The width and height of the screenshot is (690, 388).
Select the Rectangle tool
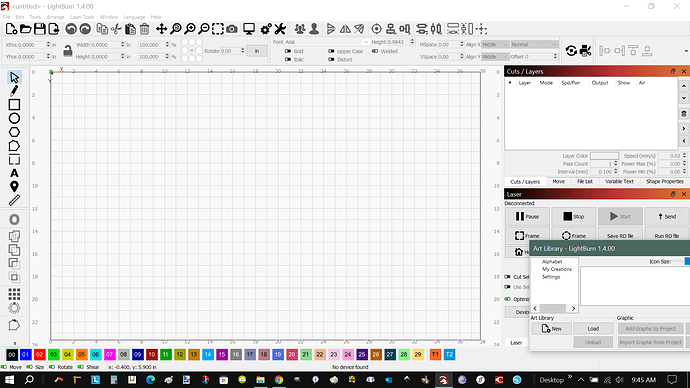click(x=14, y=105)
